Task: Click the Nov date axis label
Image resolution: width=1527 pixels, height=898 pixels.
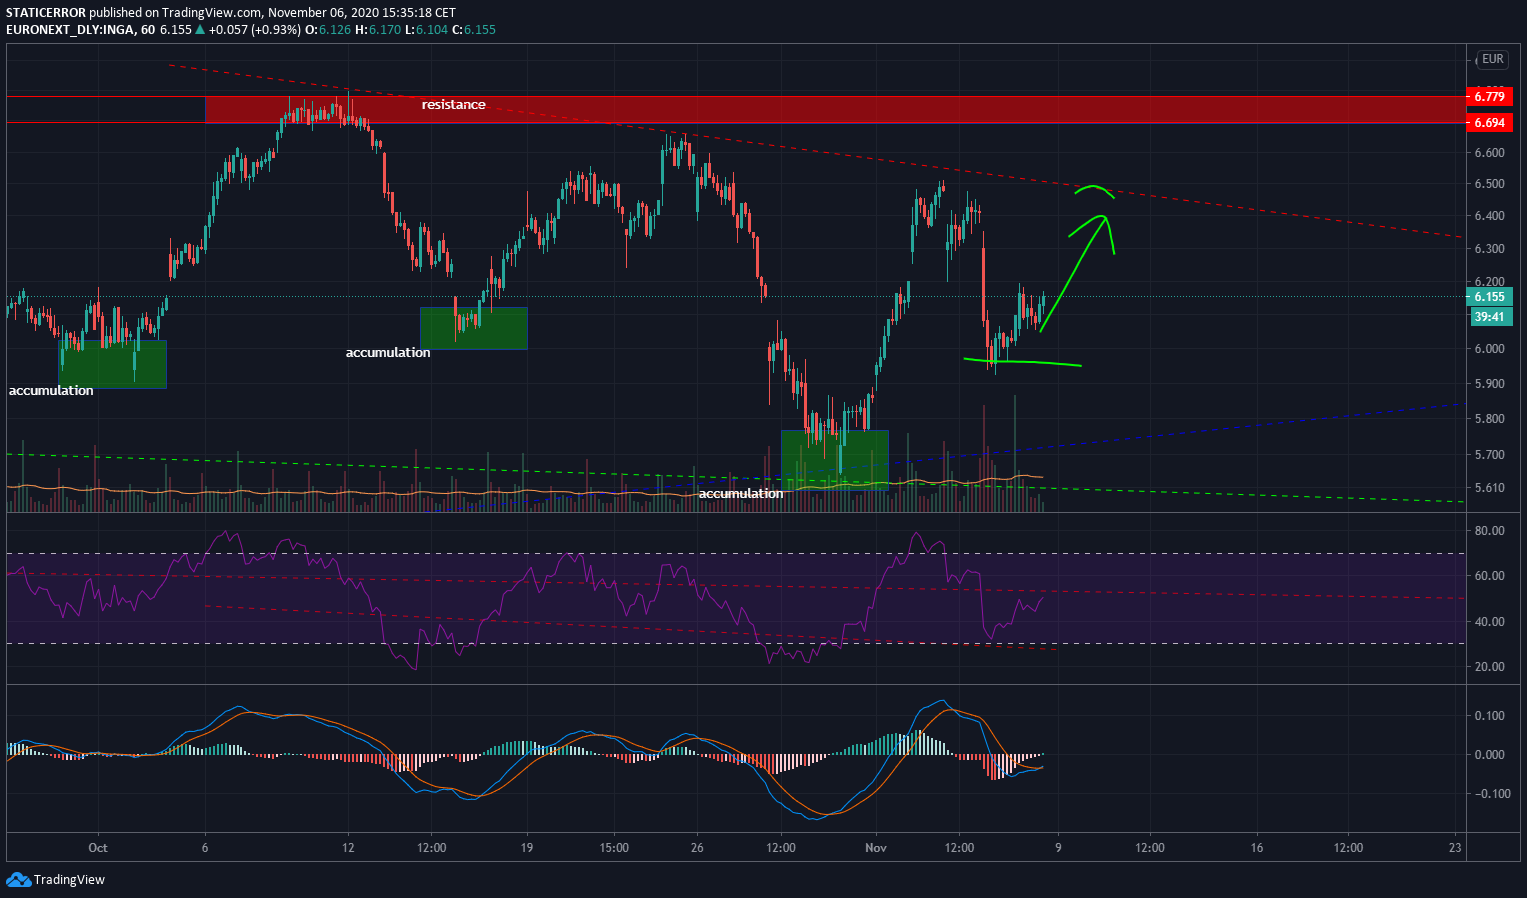Action: pyautogui.click(x=875, y=848)
